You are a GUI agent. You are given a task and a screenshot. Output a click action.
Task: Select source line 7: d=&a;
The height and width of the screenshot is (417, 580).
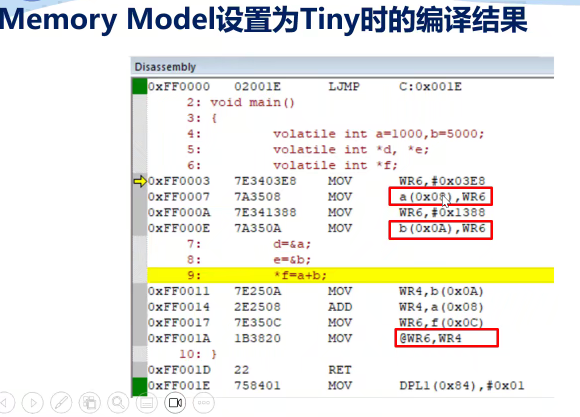249,244
